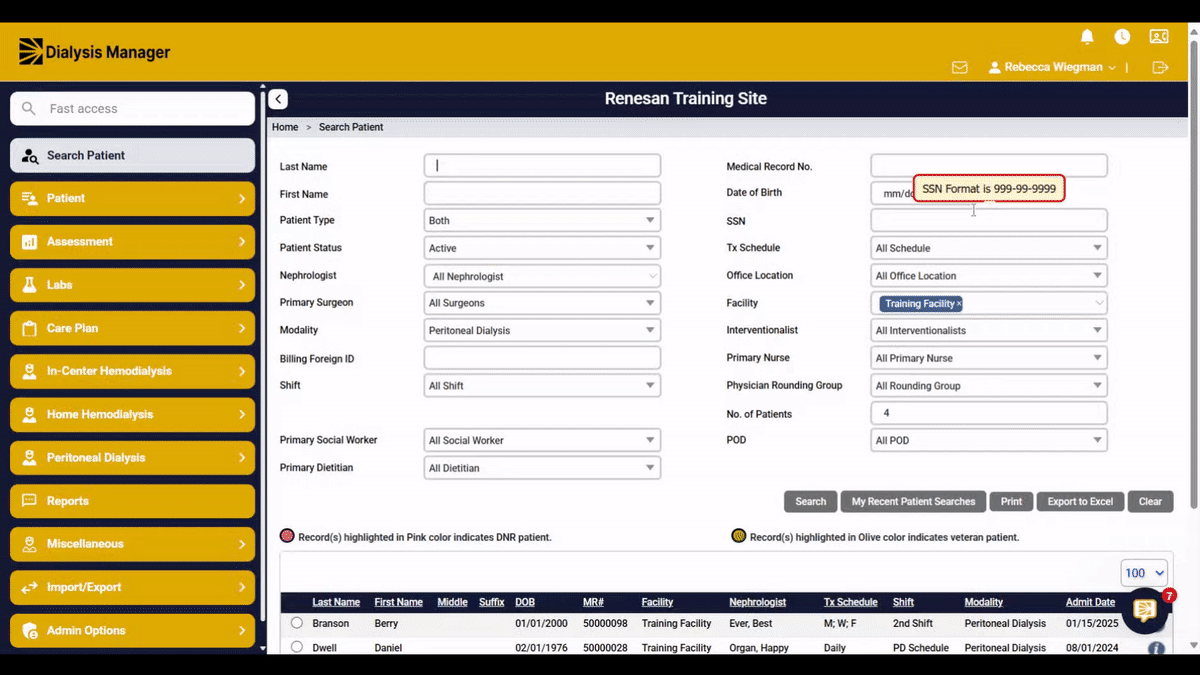This screenshot has width=1200, height=675.
Task: Expand the Care Plan sidebar menu
Action: point(133,328)
